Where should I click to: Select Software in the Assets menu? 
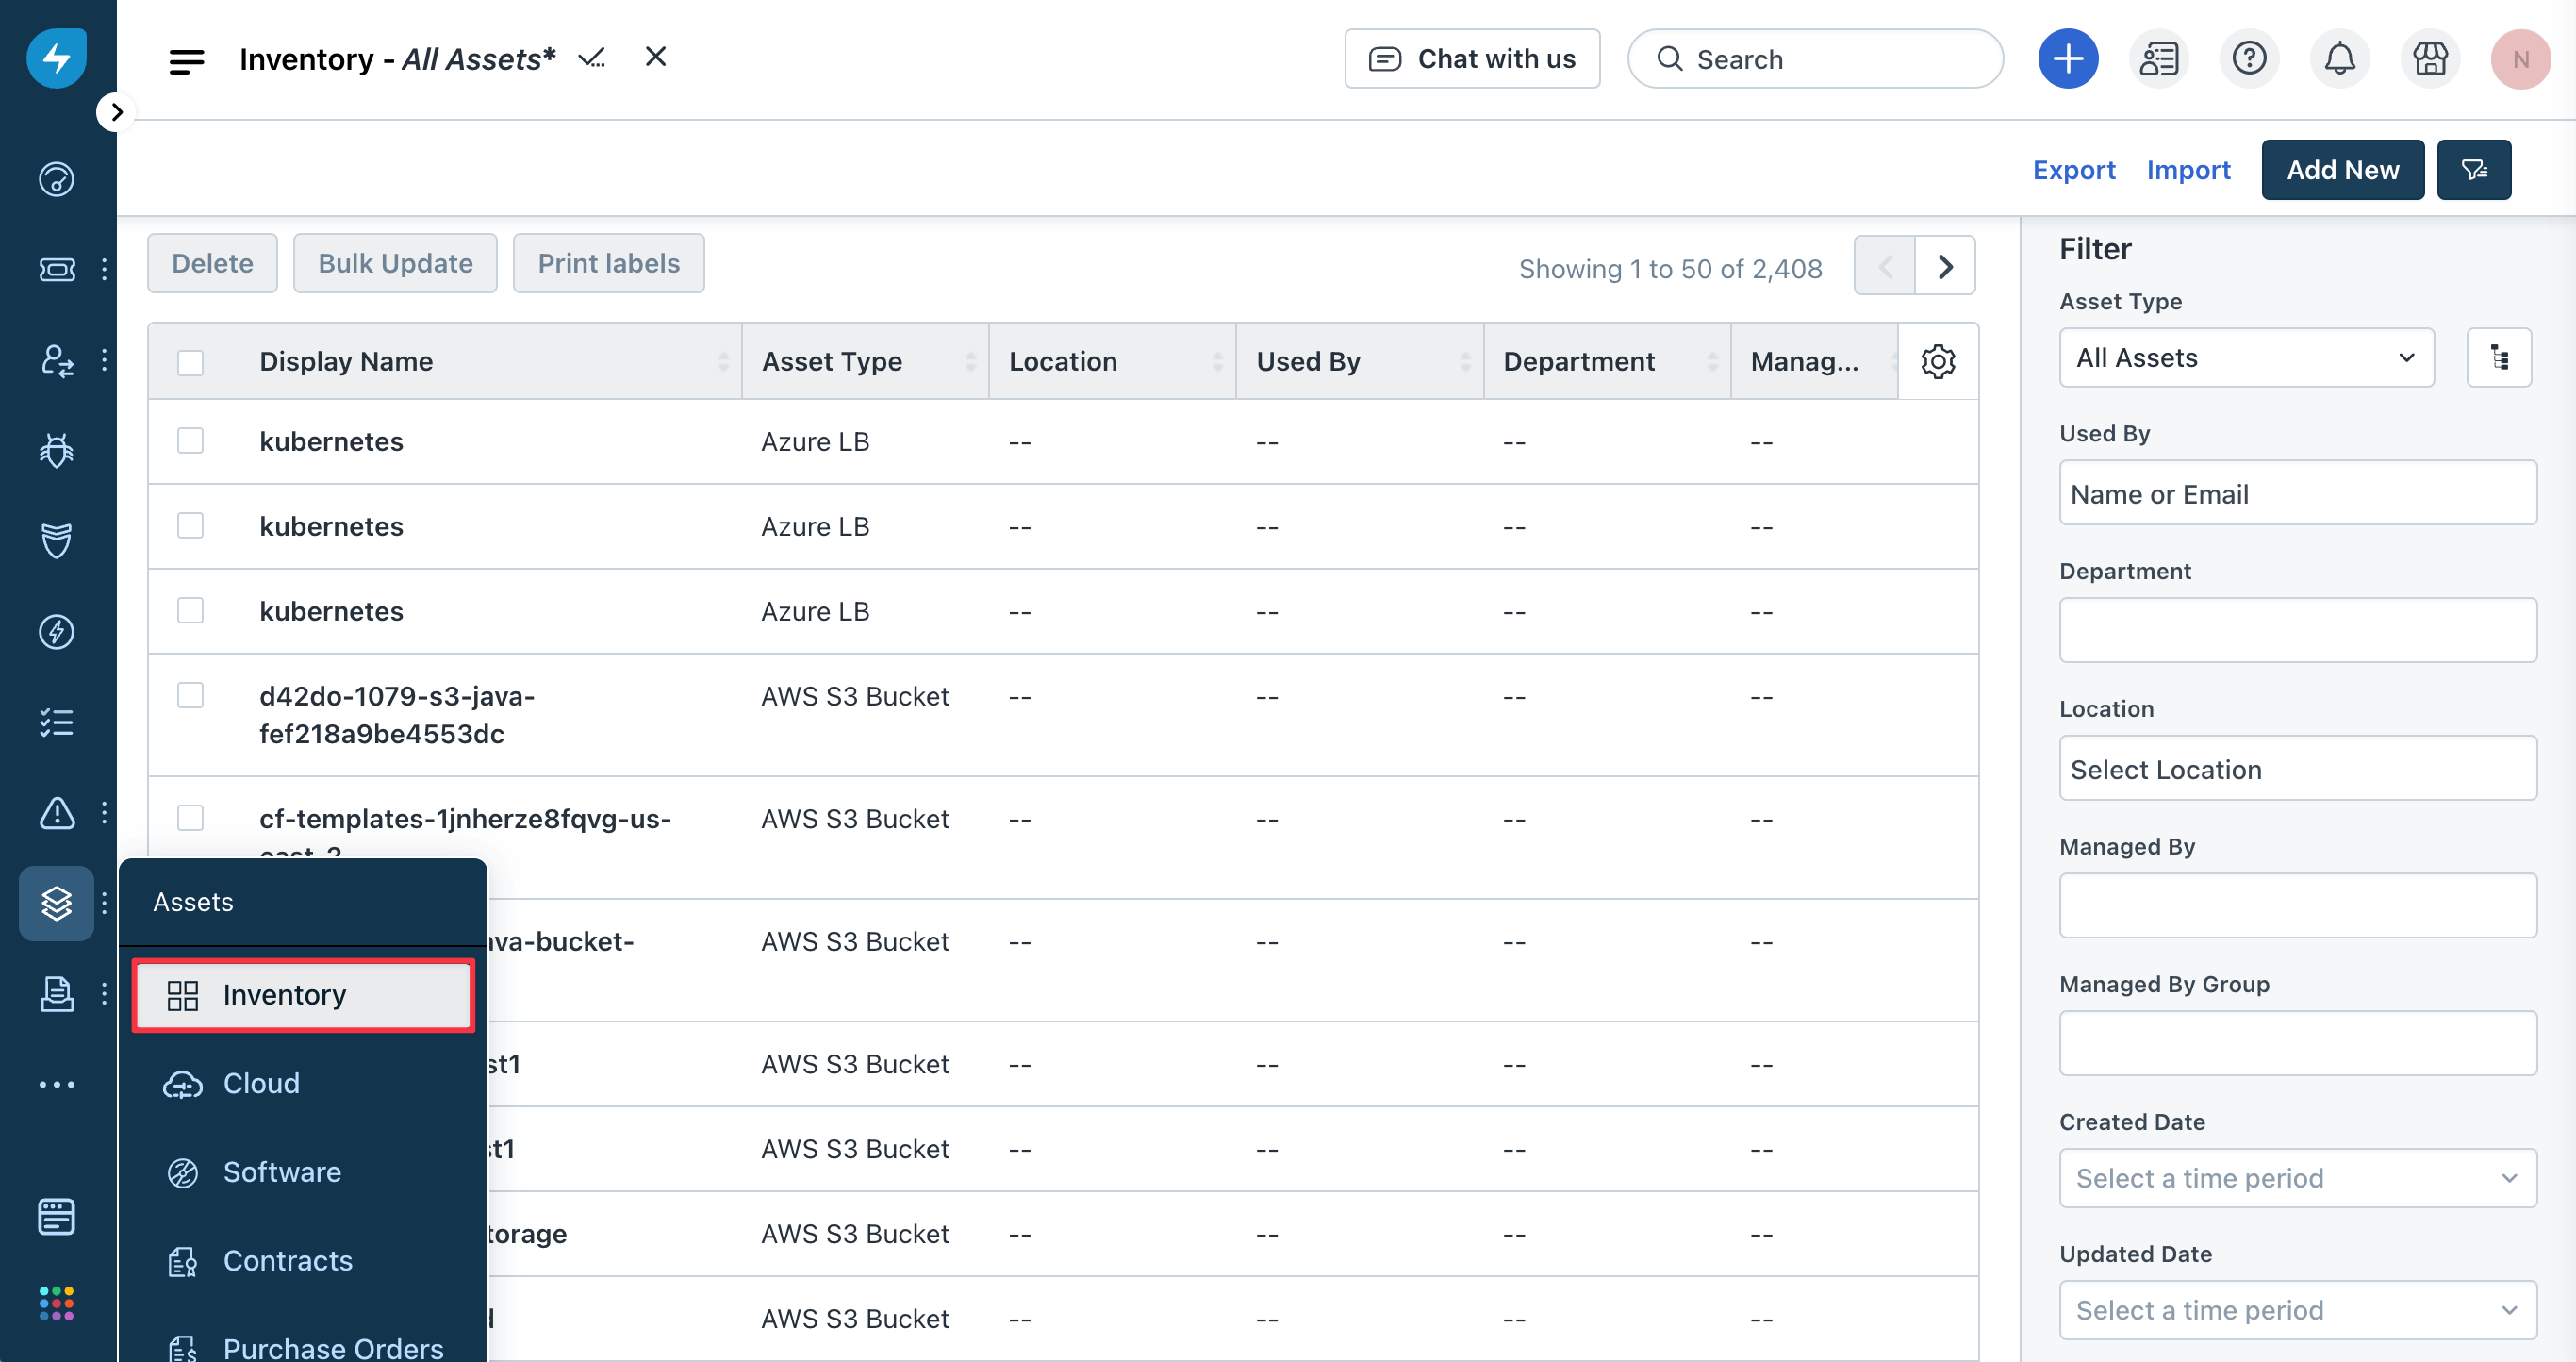coord(282,1172)
